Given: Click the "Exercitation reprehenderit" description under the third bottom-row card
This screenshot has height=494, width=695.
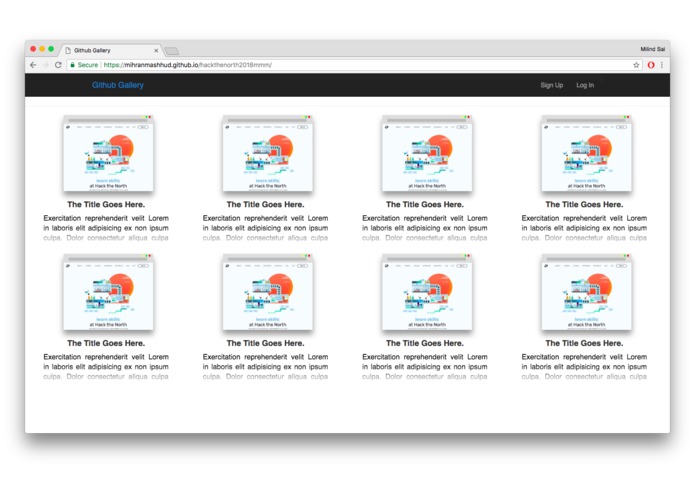Looking at the screenshot, I should [x=425, y=366].
